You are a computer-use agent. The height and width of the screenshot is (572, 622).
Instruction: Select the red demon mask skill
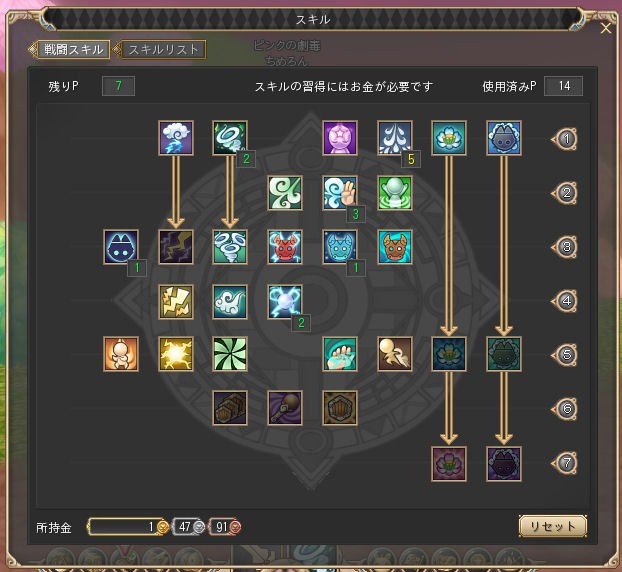coord(285,247)
